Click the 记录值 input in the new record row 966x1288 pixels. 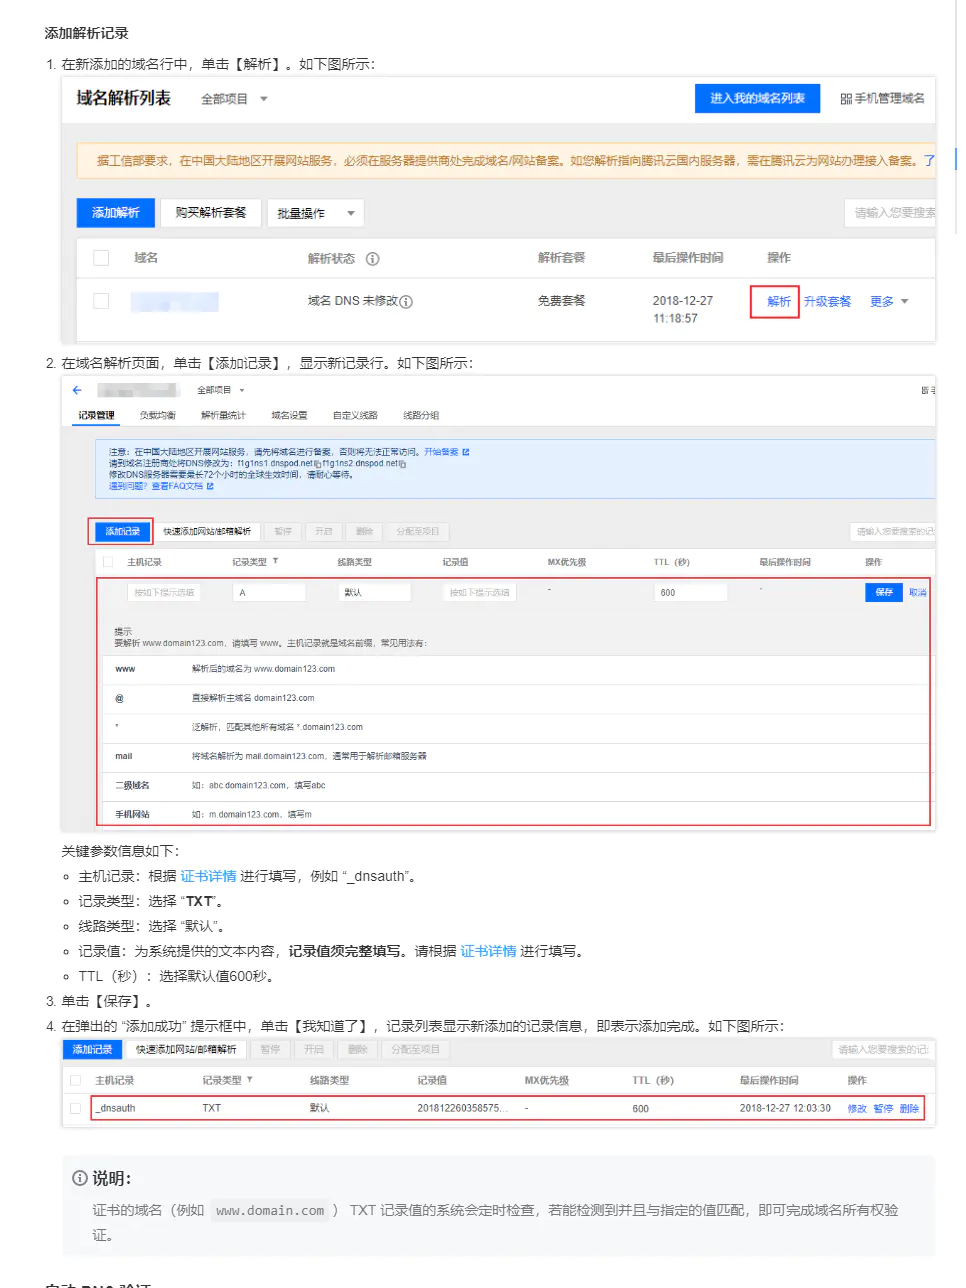(x=480, y=593)
